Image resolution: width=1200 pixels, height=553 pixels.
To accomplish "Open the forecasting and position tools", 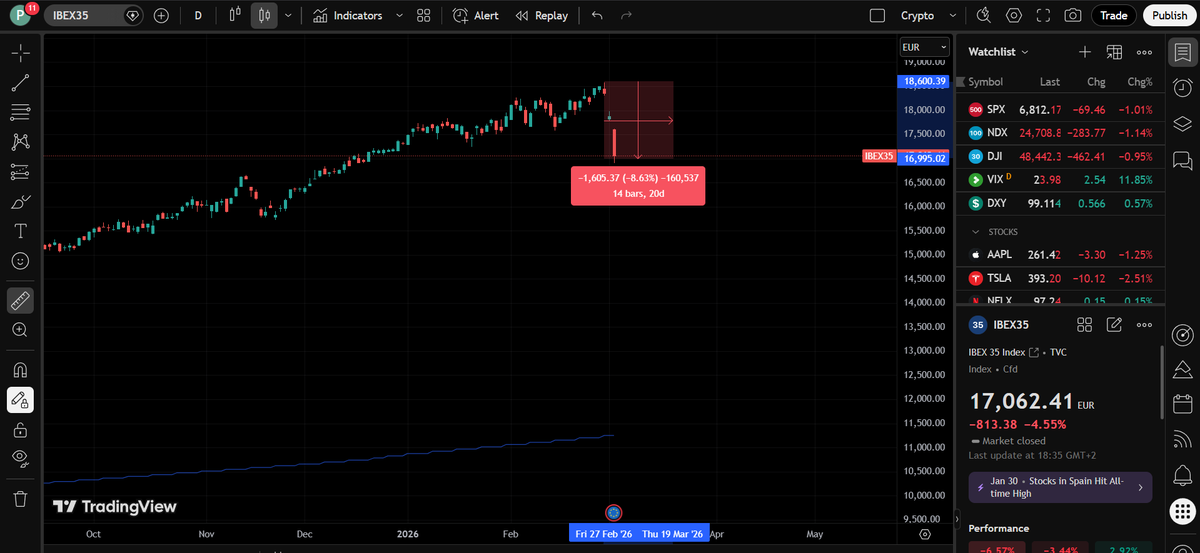I will 20,172.
